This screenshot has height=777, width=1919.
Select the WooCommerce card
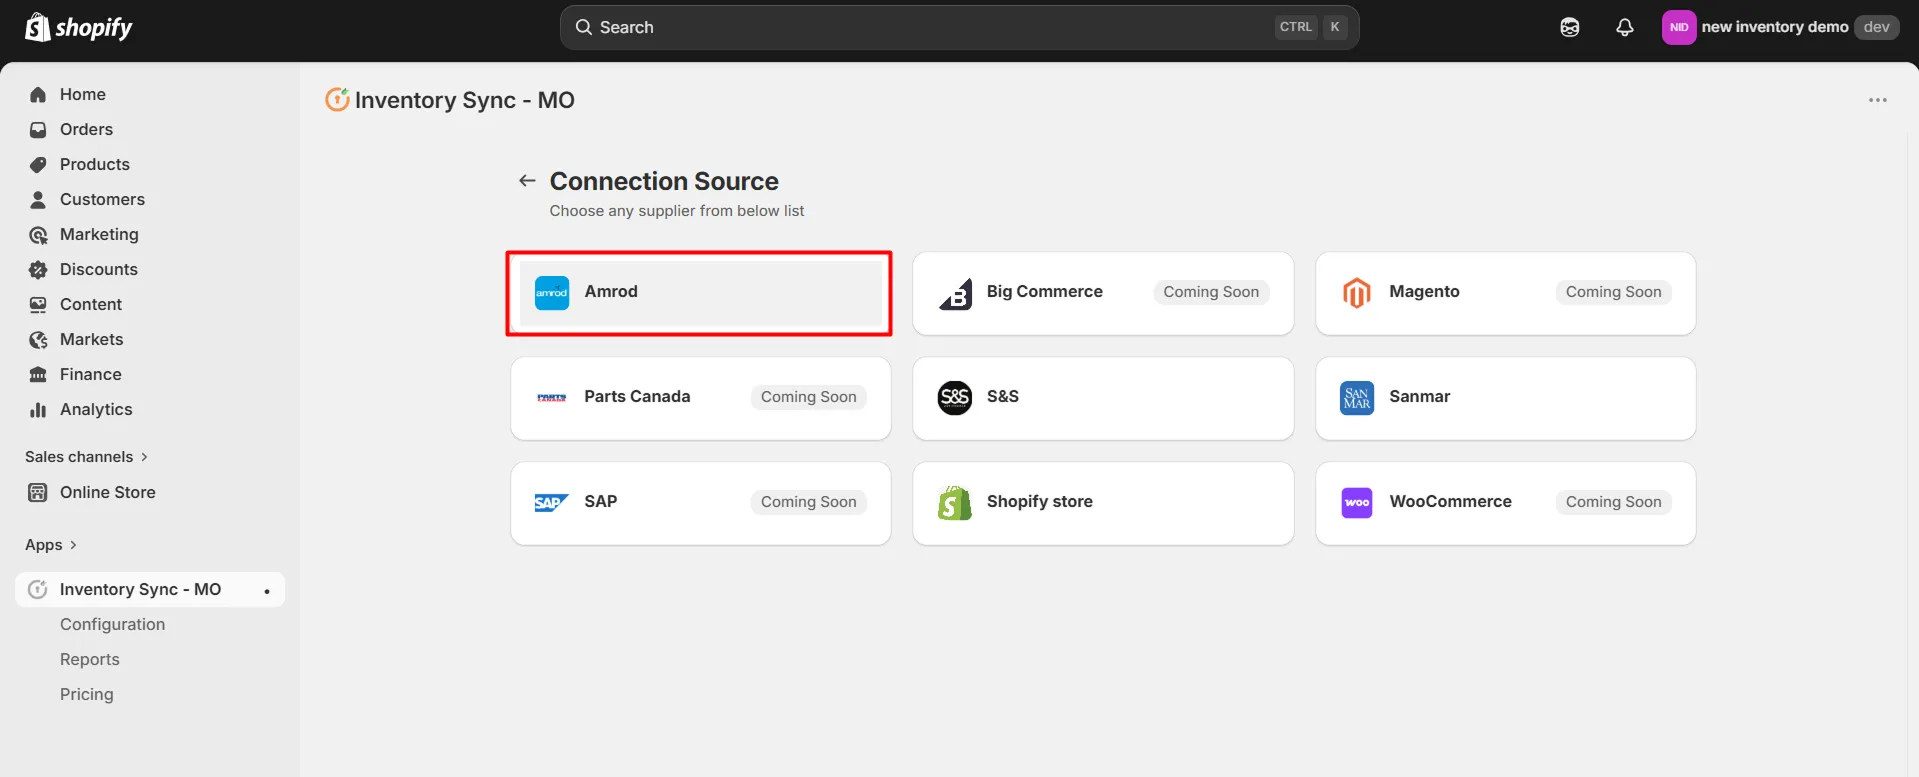pos(1506,503)
